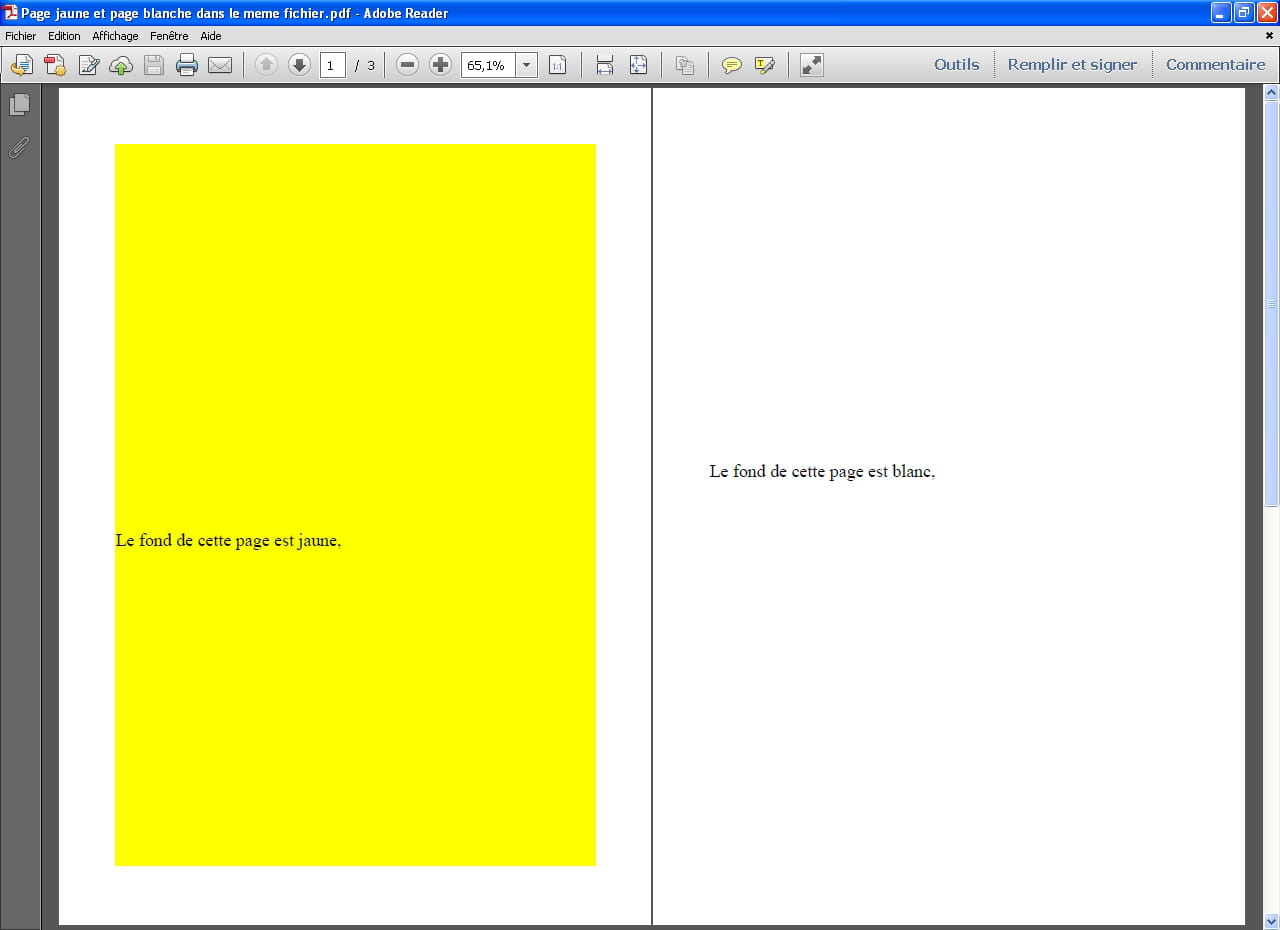1280x930 pixels.
Task: Click the fit width scrolling mode icon
Action: pos(604,65)
